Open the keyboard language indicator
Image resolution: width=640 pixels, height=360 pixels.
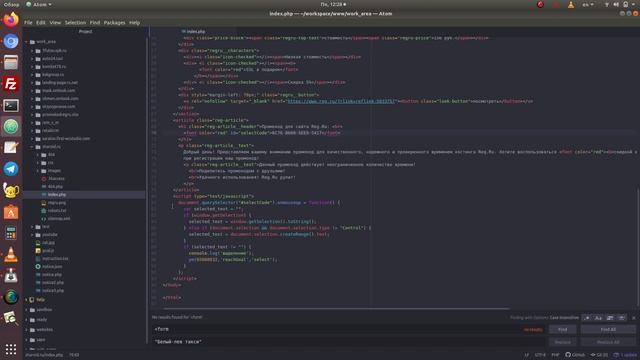(587, 4)
